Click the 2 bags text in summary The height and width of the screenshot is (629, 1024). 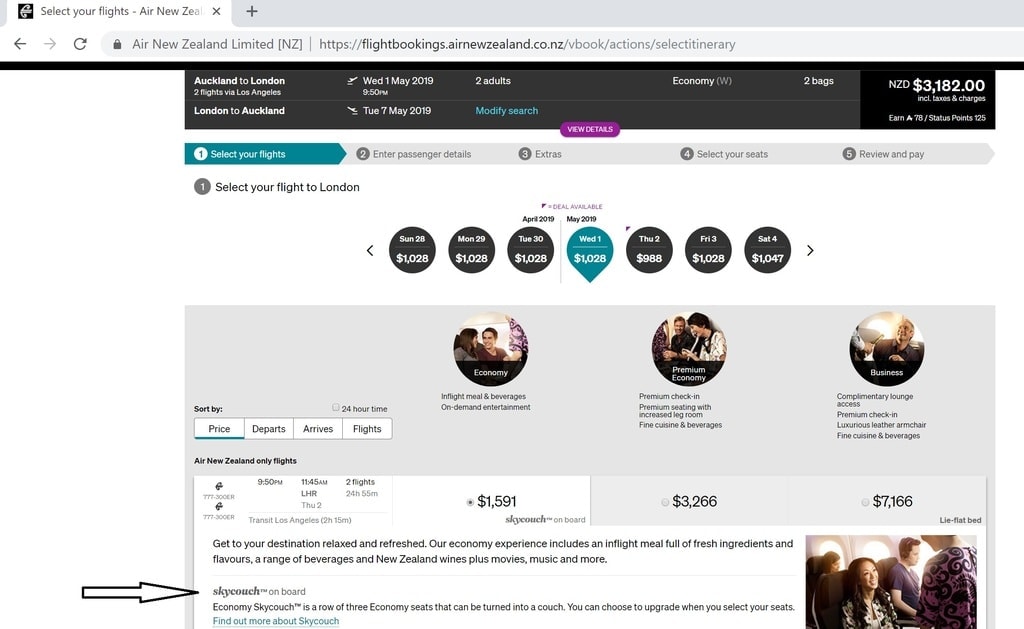coord(818,80)
